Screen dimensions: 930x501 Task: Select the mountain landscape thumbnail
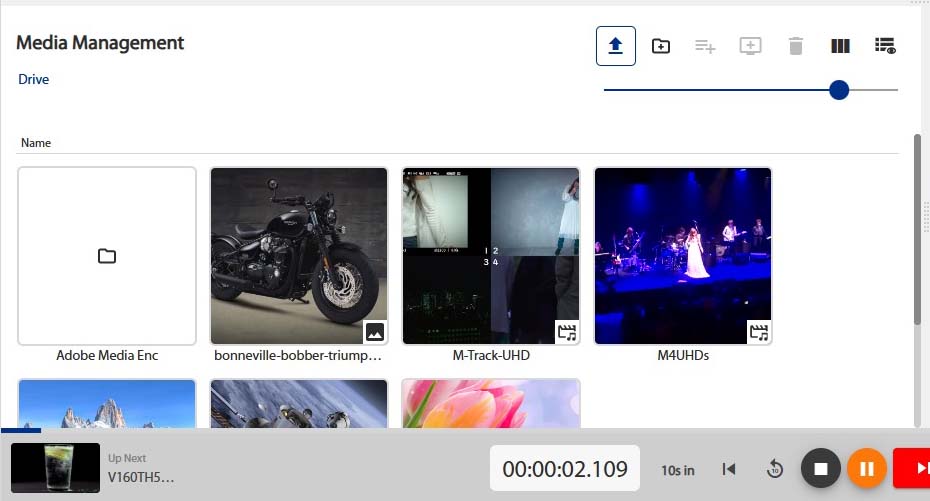107,403
